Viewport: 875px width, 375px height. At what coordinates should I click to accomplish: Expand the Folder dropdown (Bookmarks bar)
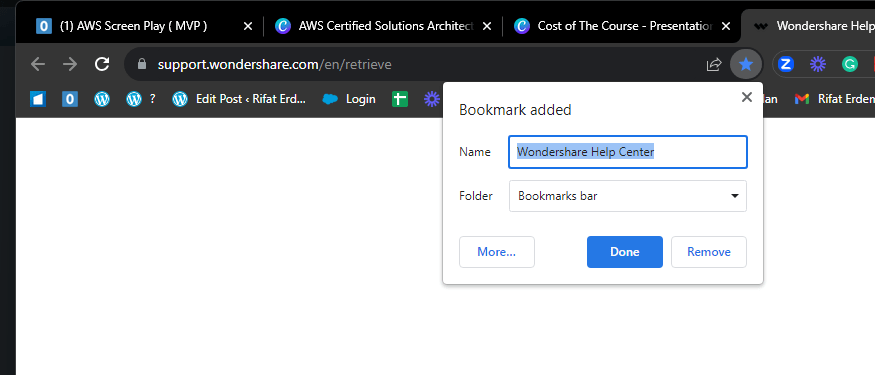[628, 196]
